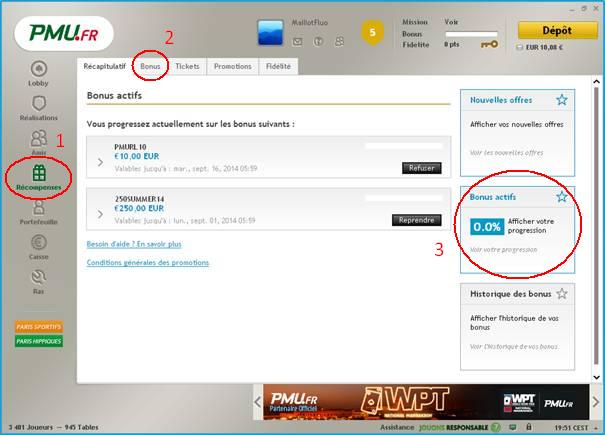Click the Nouvelles offres star icon
The width and height of the screenshot is (605, 435).
pyautogui.click(x=562, y=100)
